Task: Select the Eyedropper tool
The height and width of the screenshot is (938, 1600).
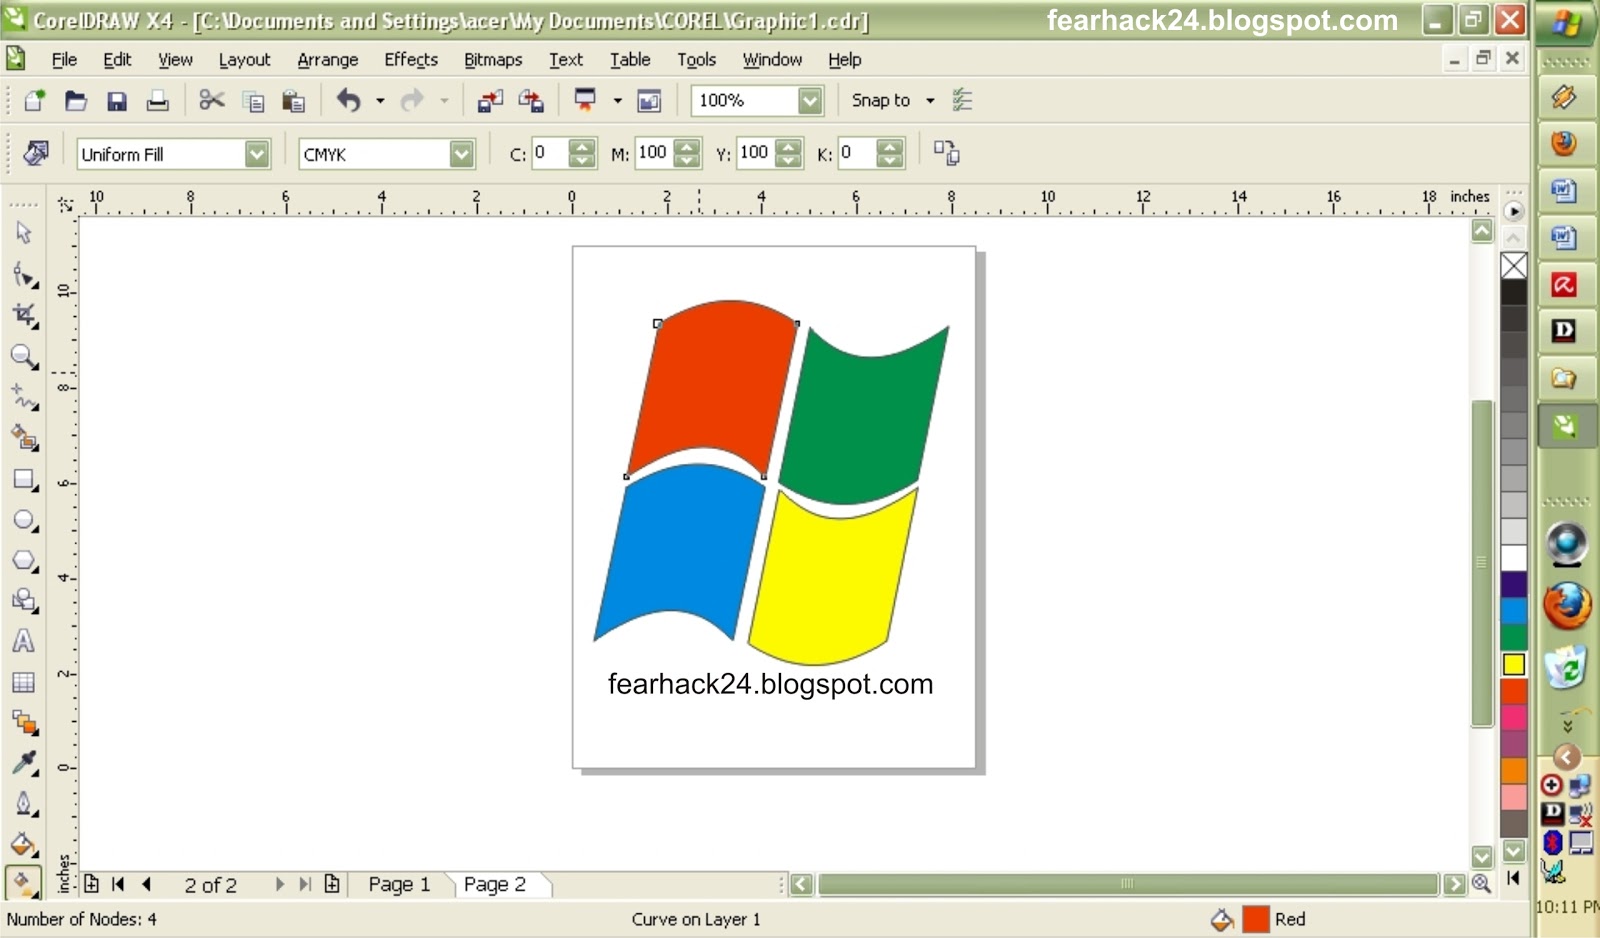Action: pos(24,762)
